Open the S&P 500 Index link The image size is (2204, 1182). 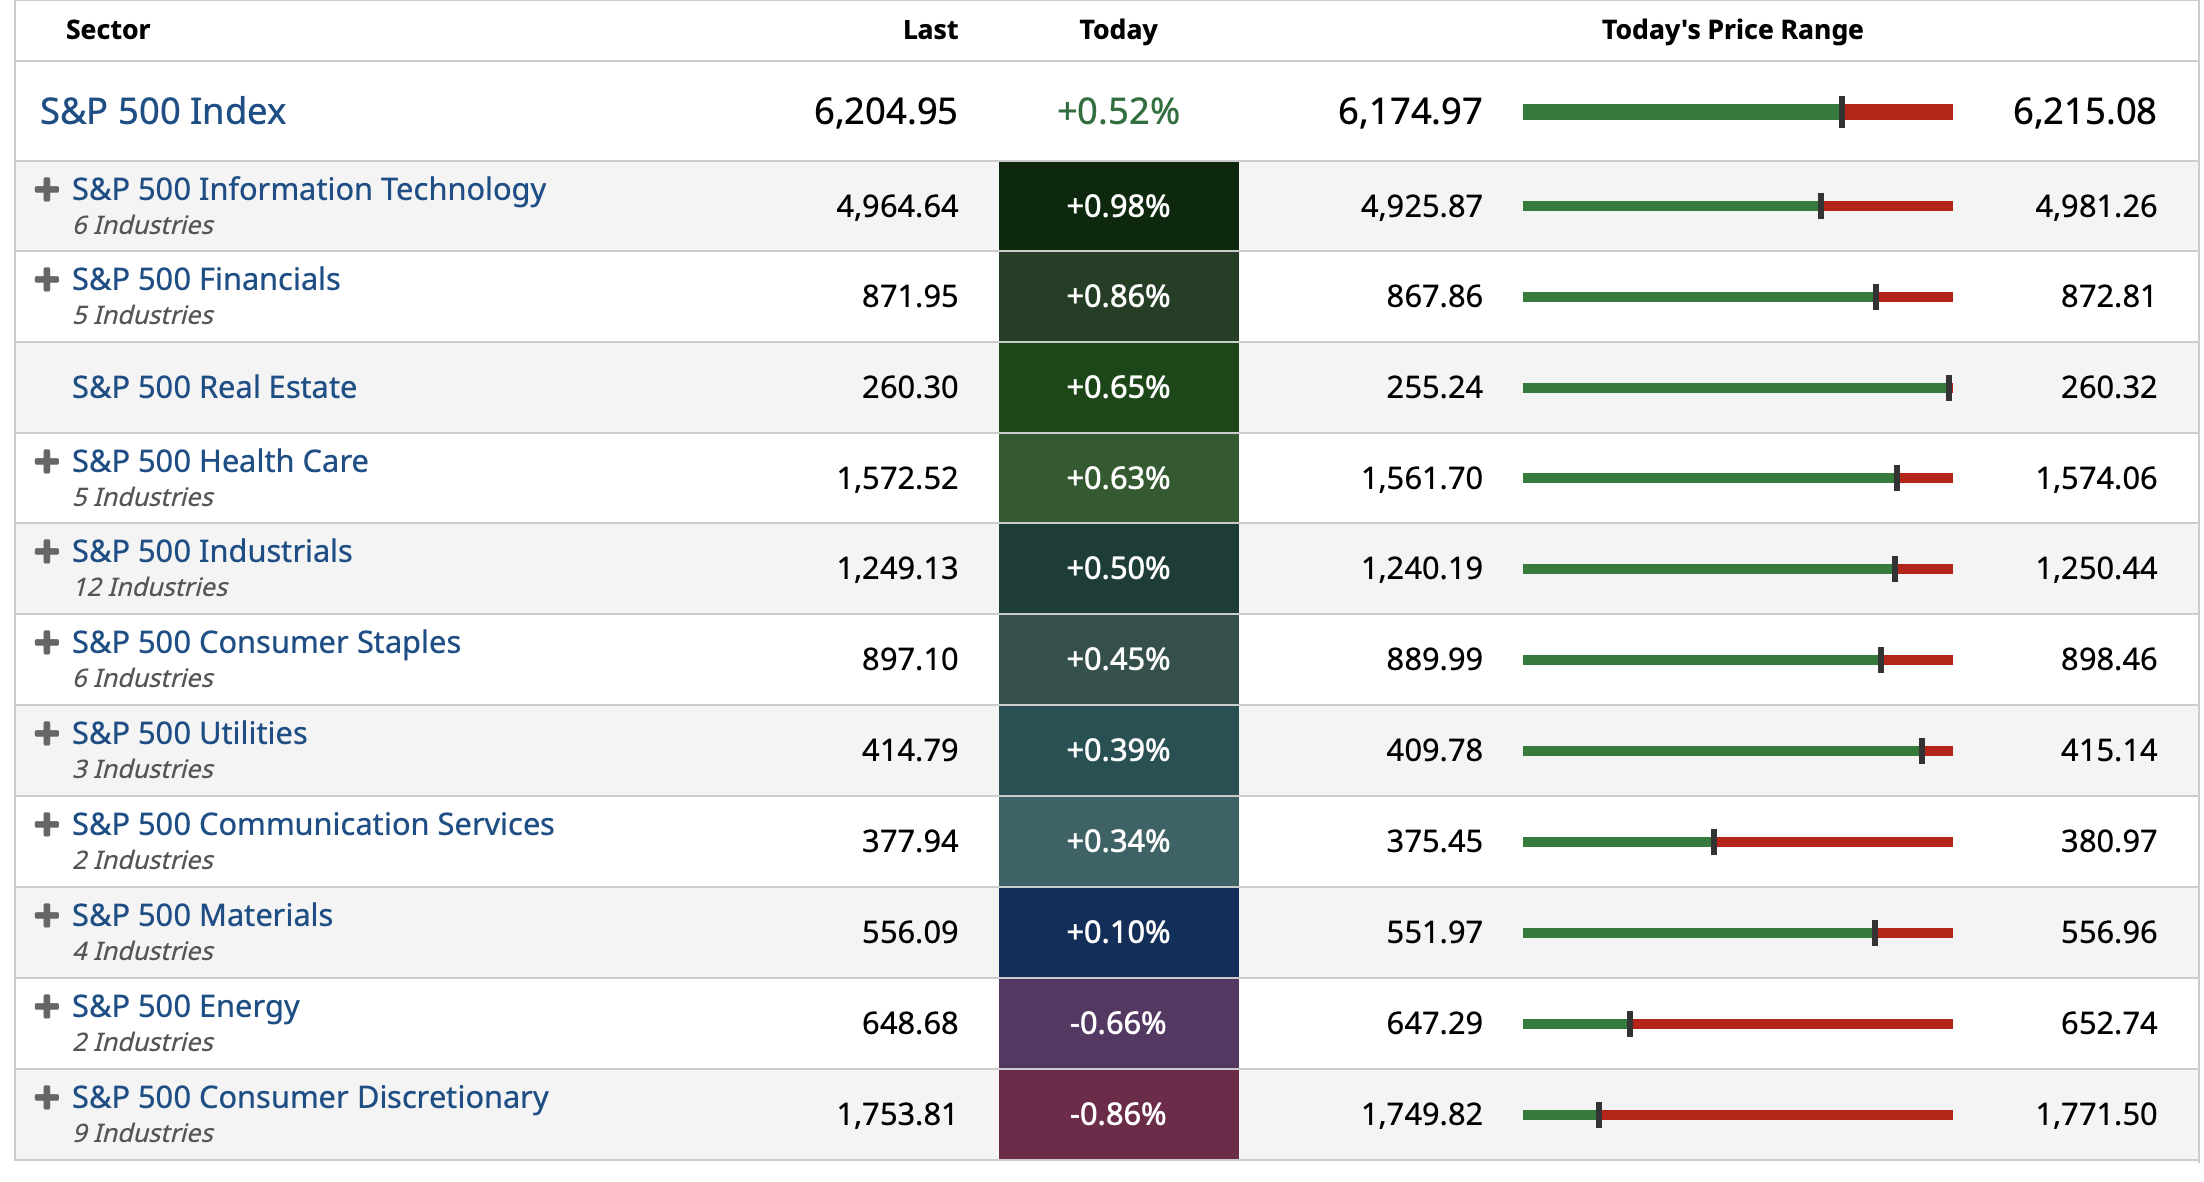point(163,111)
